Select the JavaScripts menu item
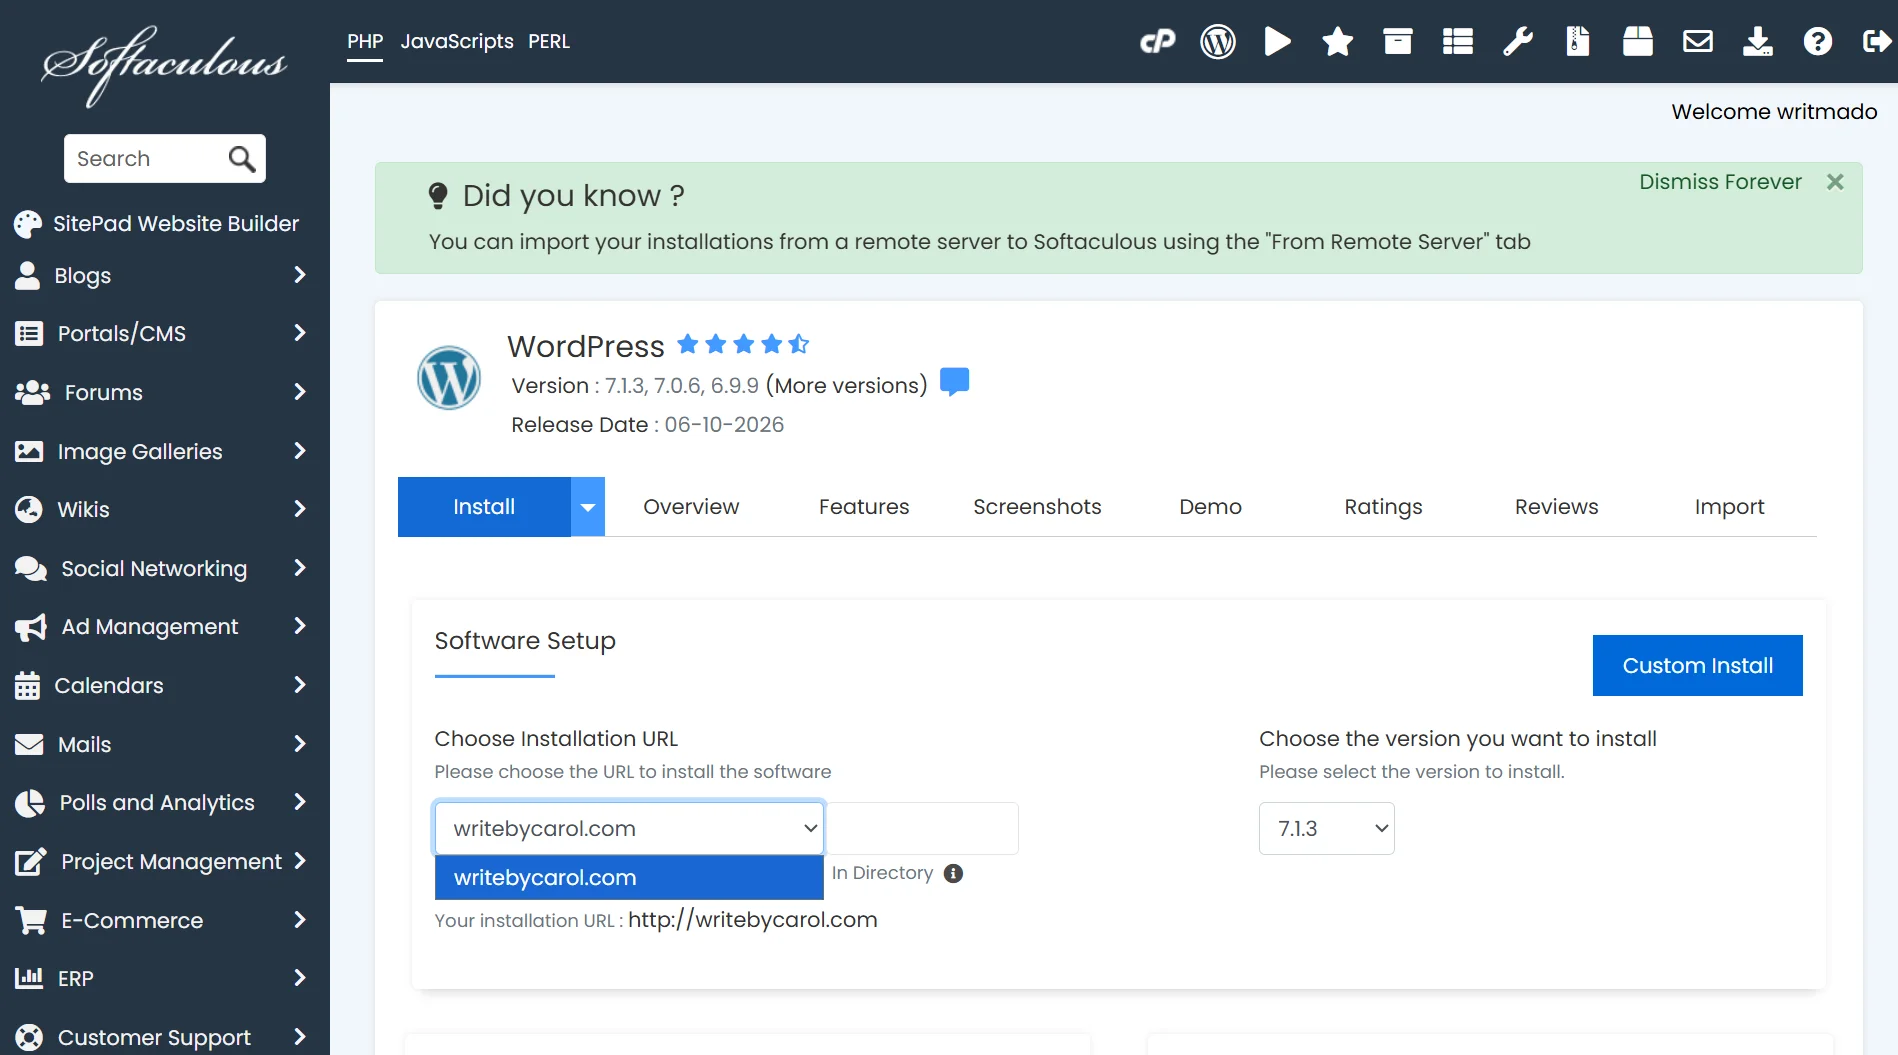This screenshot has width=1898, height=1055. click(457, 41)
